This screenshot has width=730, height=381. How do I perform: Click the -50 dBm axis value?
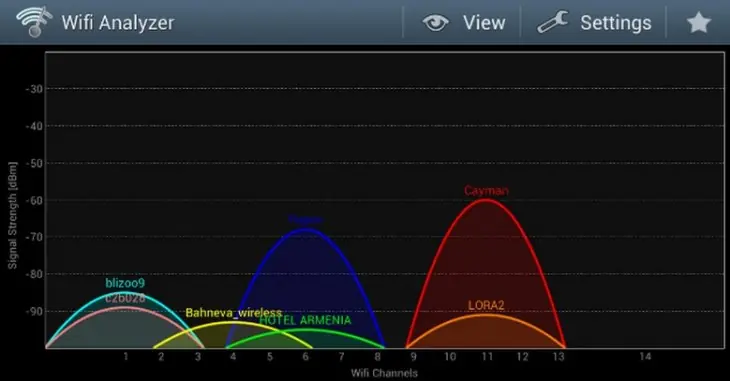(x=34, y=163)
